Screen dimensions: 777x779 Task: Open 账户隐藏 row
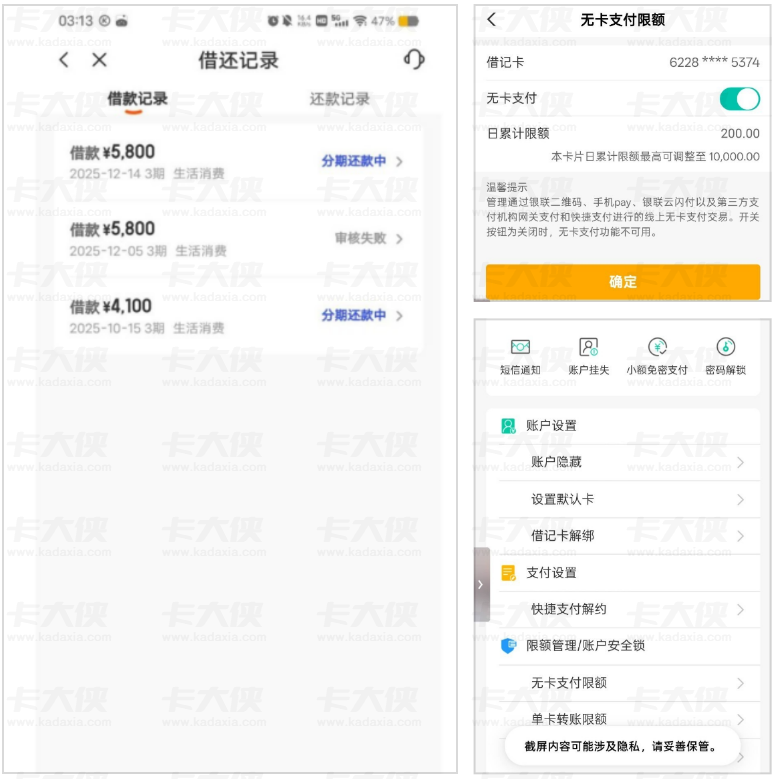point(629,463)
